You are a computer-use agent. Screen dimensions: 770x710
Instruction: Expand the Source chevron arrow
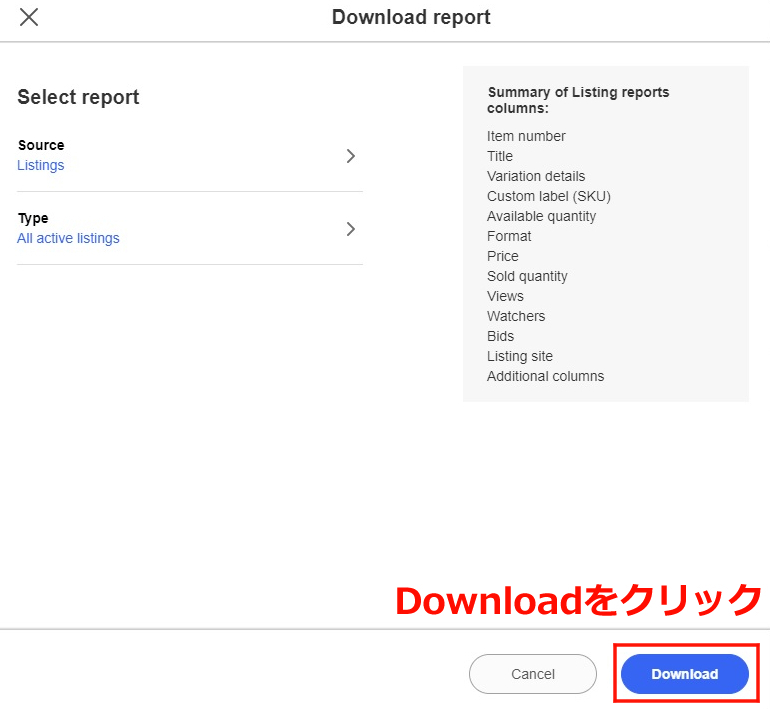click(351, 156)
